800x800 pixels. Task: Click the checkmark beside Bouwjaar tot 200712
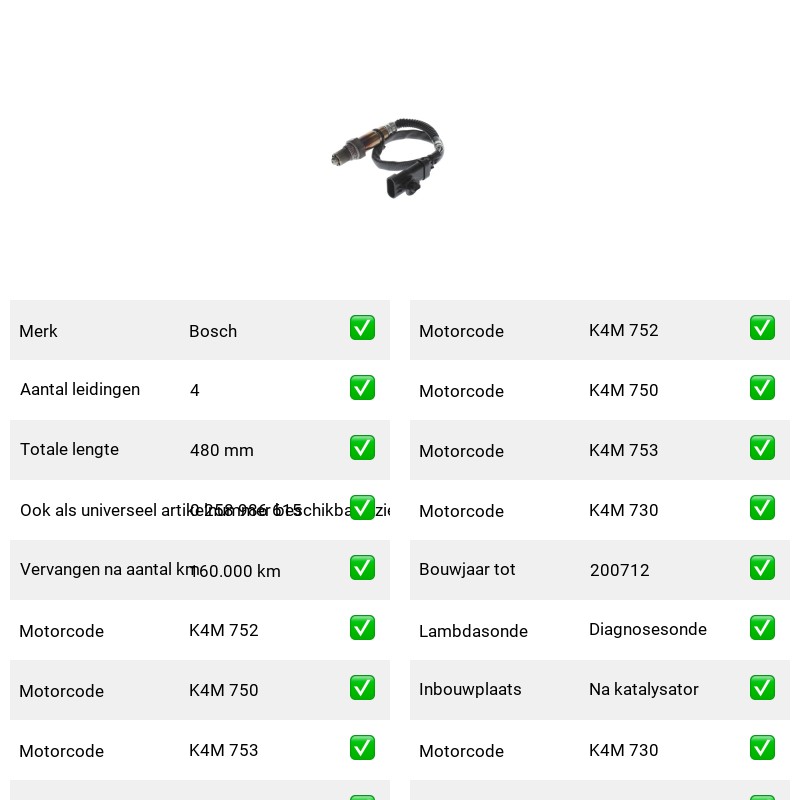point(762,568)
